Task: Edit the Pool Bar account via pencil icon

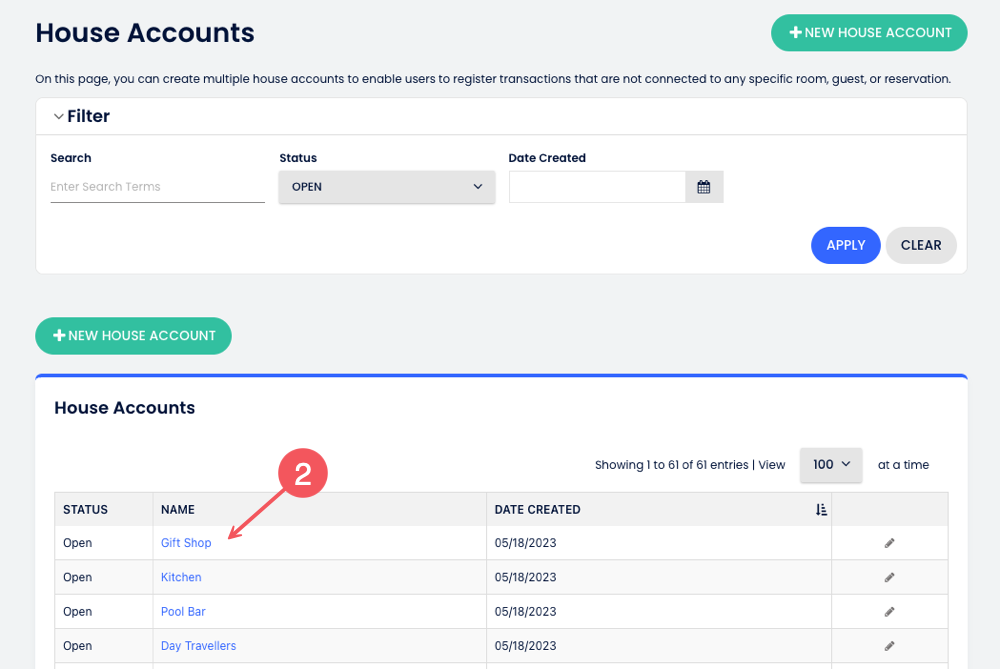Action: [889, 611]
